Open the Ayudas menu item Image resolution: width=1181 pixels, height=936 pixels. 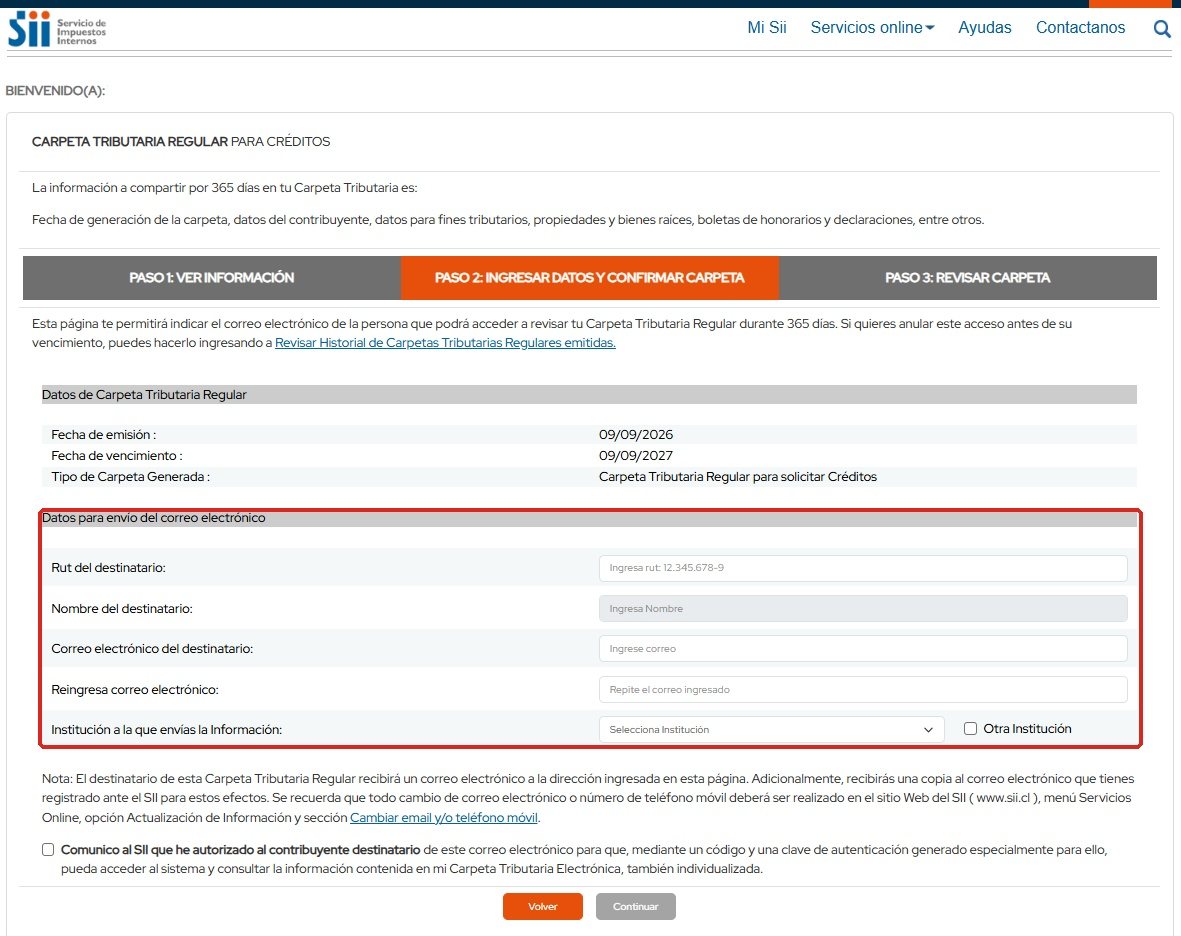click(984, 28)
